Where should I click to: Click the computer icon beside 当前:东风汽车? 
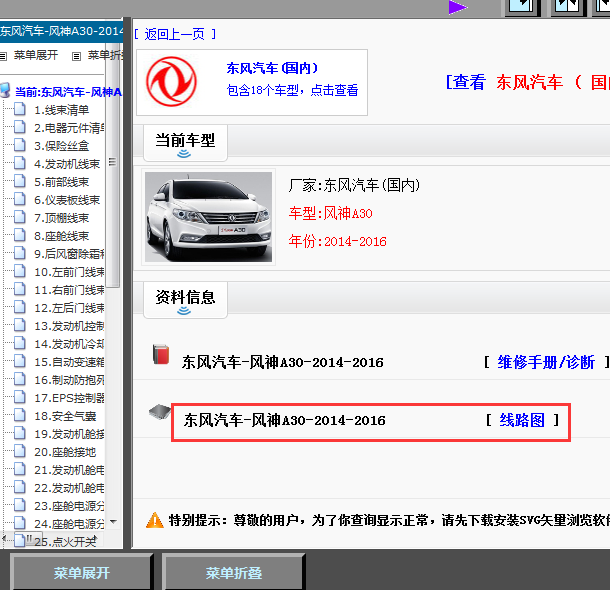point(5,90)
